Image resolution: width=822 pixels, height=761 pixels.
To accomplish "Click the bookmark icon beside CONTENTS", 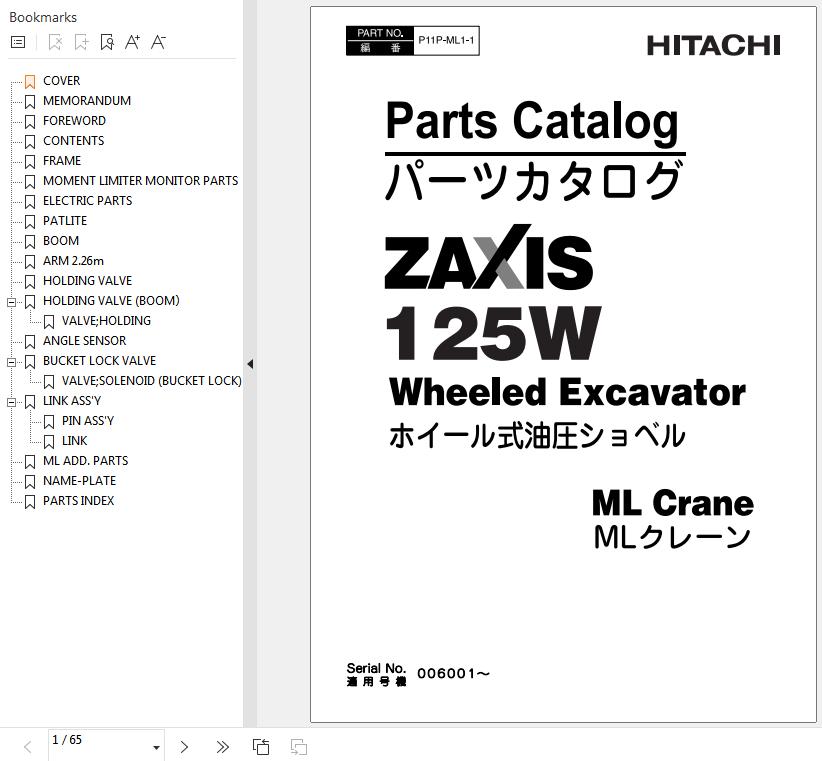I will (30, 142).
